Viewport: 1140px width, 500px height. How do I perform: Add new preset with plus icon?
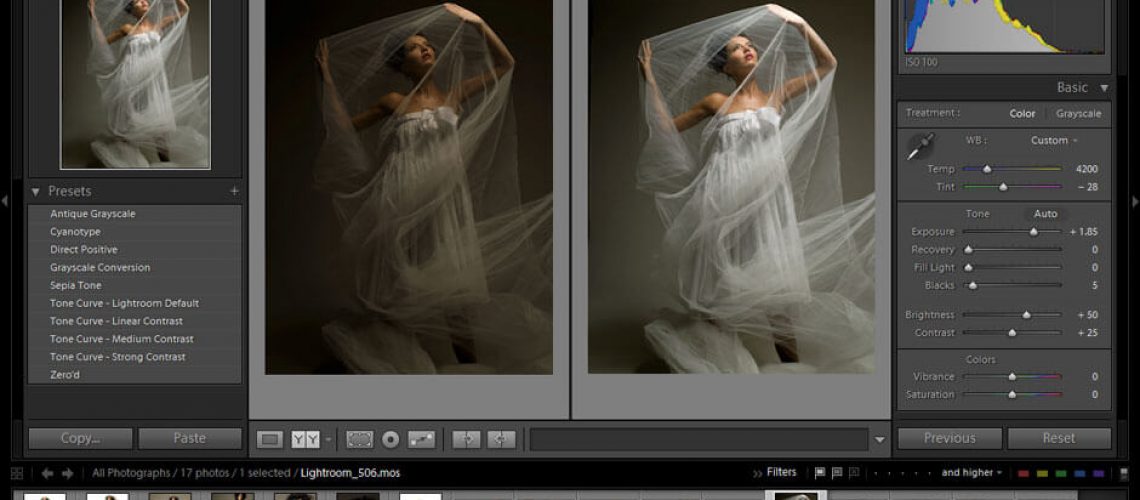click(x=234, y=191)
